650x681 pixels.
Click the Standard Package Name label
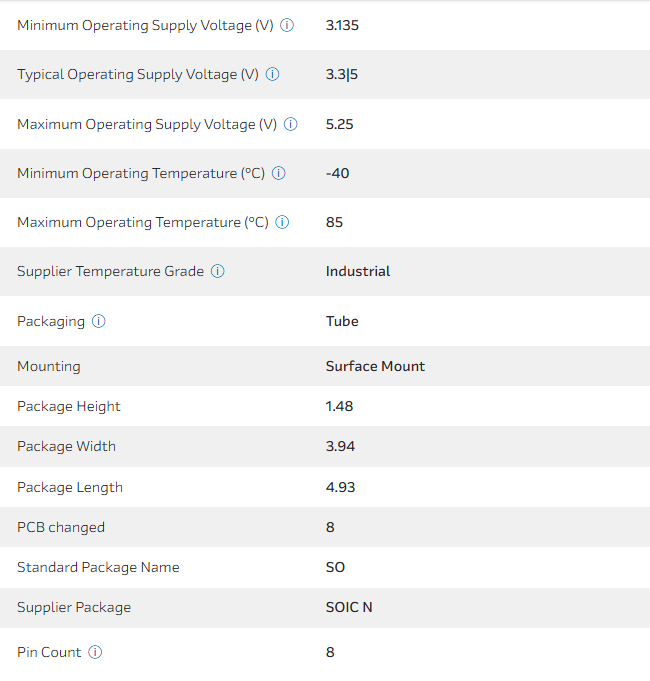point(98,567)
